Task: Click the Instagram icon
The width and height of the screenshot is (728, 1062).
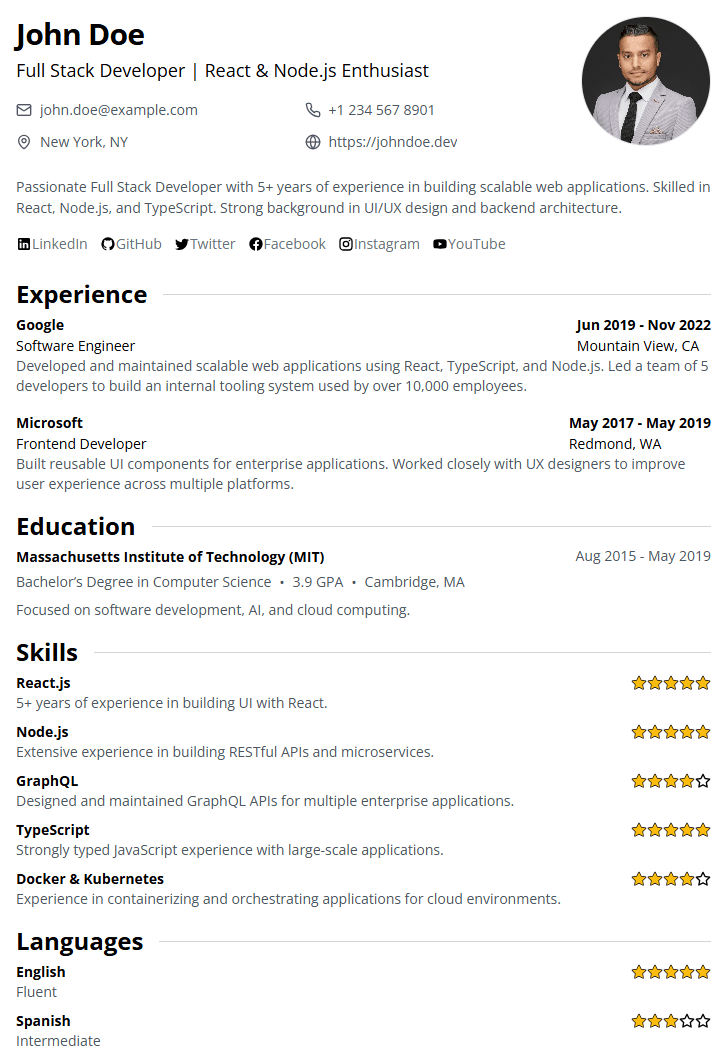Action: tap(346, 244)
